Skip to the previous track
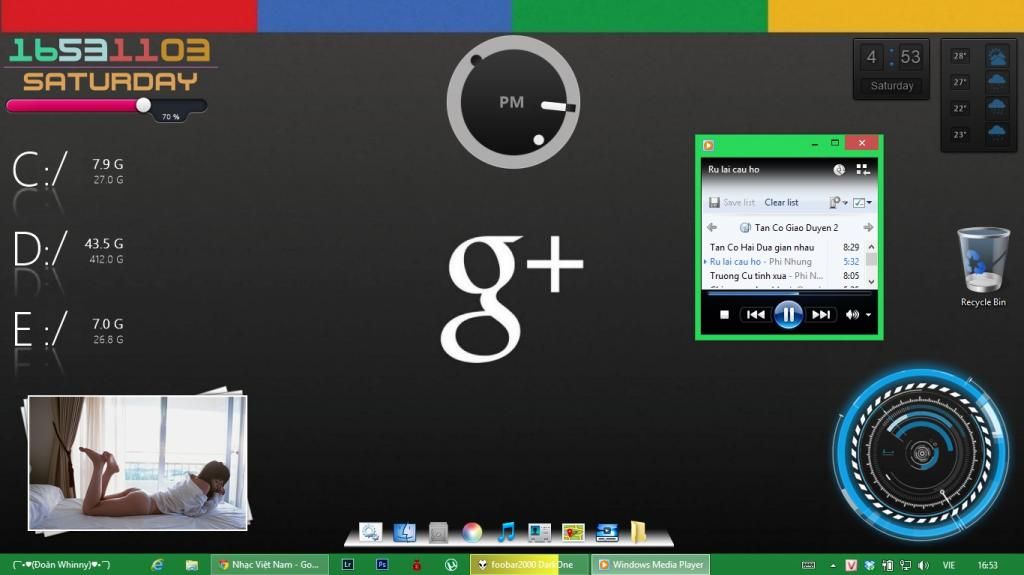This screenshot has height=575, width=1024. click(756, 315)
